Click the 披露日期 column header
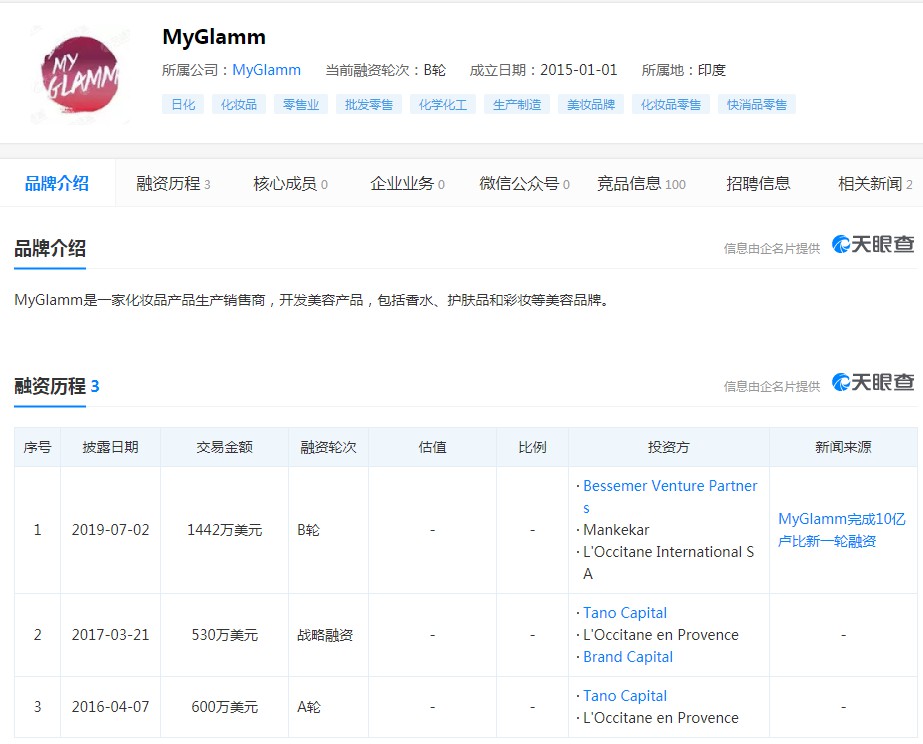 pos(111,447)
